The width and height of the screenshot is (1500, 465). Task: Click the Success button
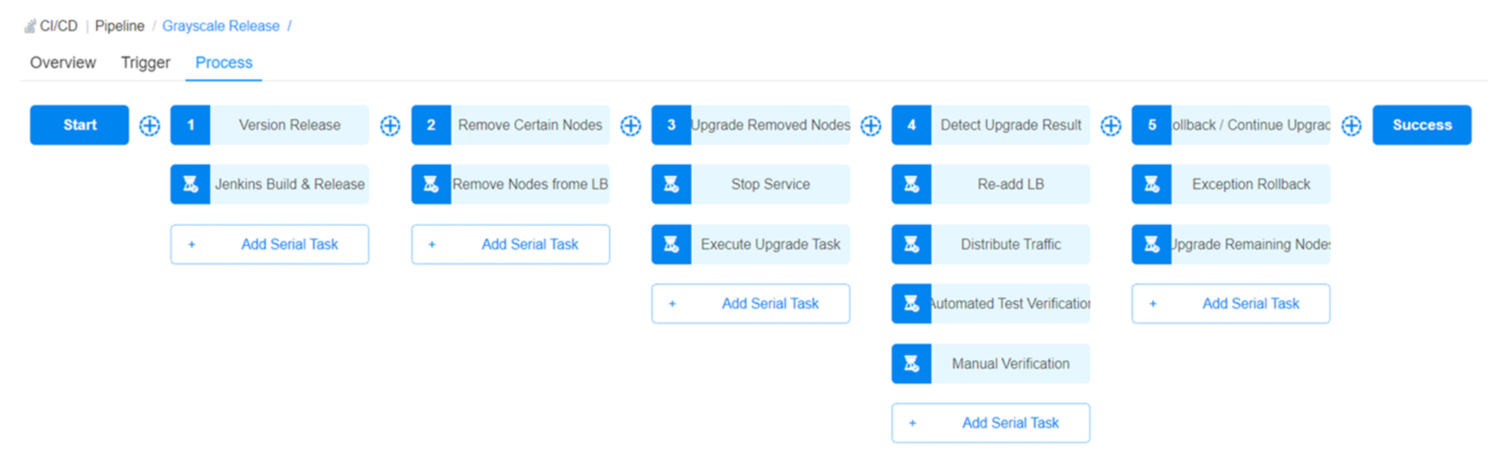[1422, 125]
